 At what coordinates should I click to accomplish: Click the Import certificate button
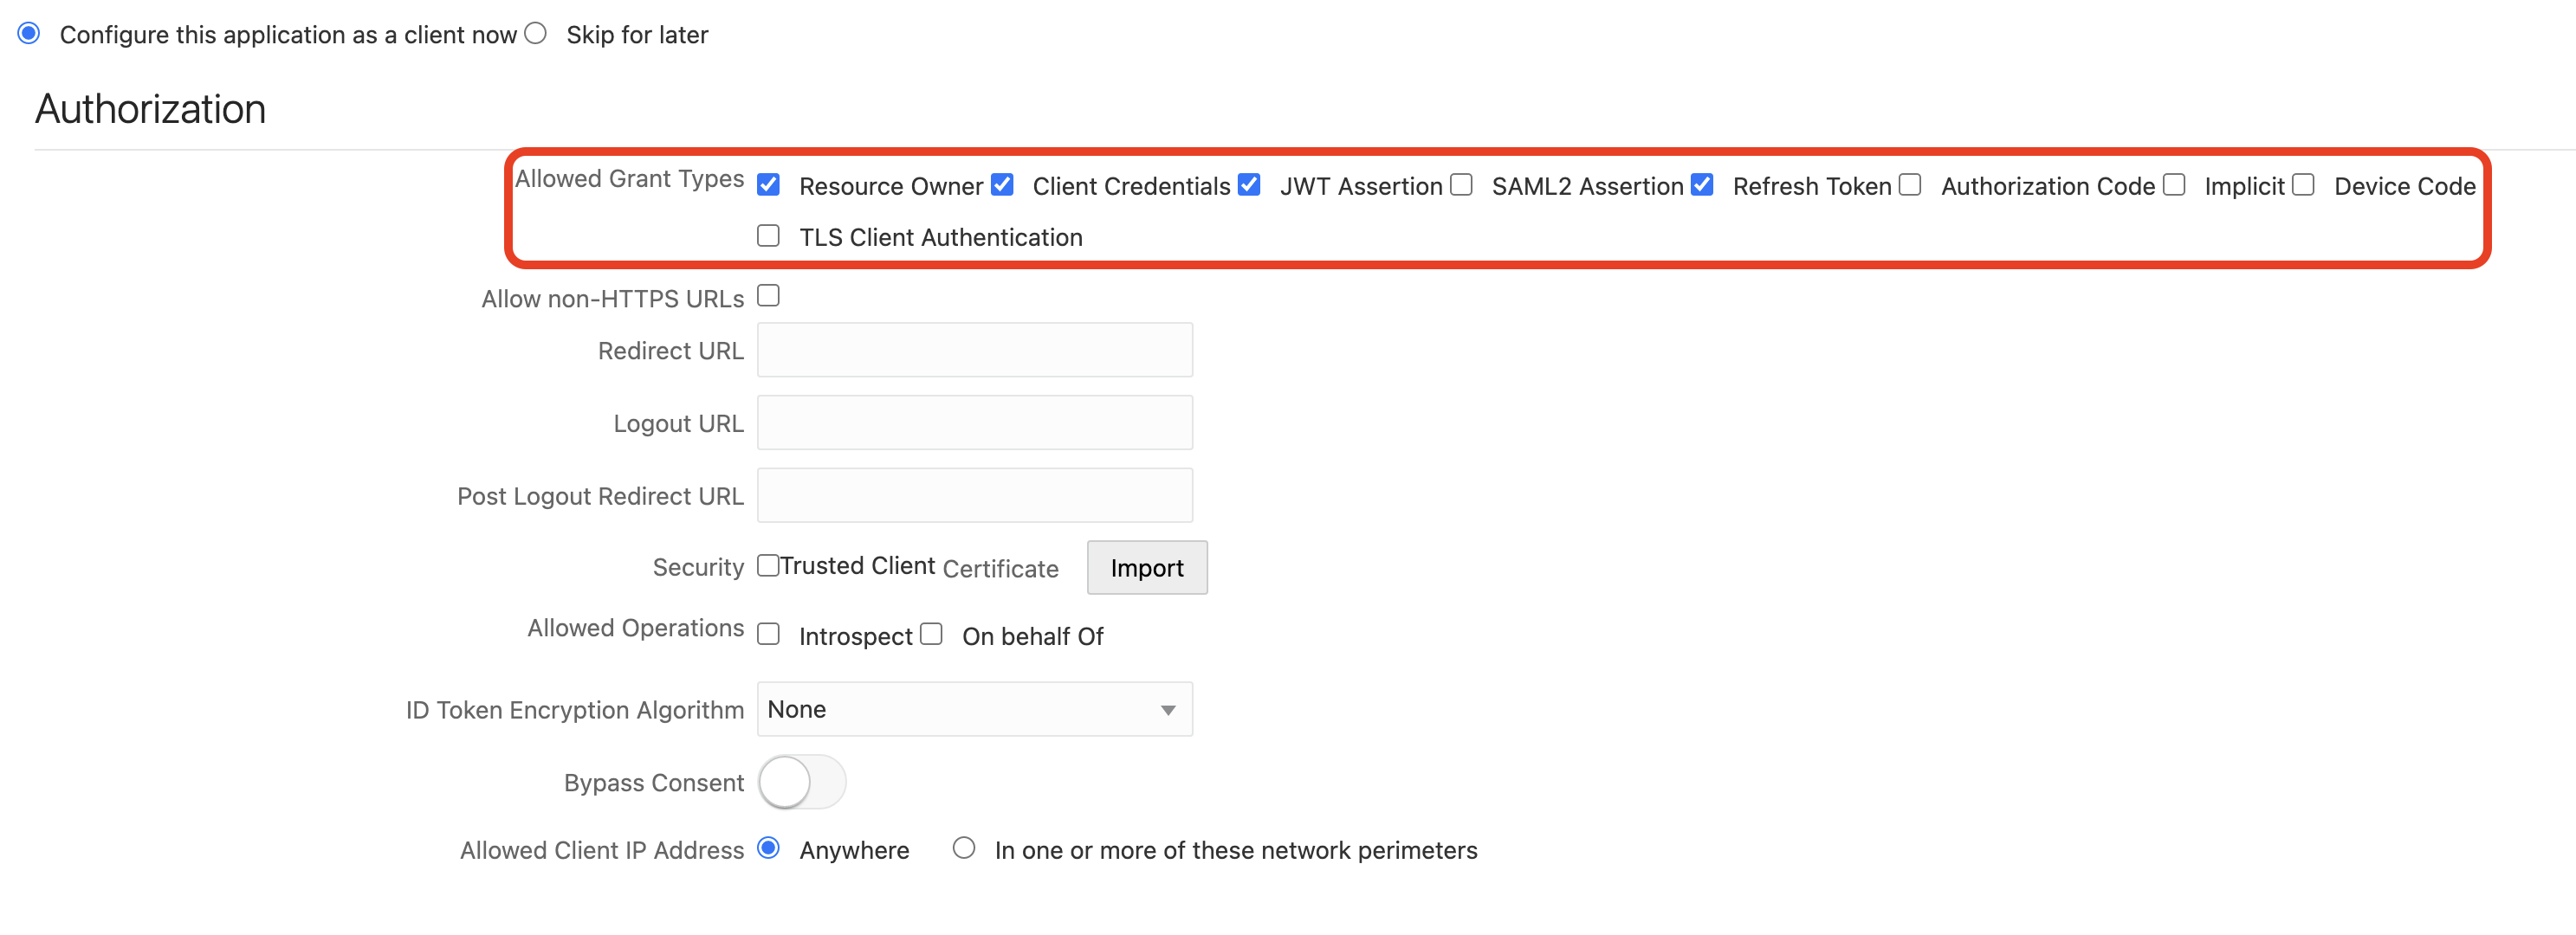pos(1146,568)
